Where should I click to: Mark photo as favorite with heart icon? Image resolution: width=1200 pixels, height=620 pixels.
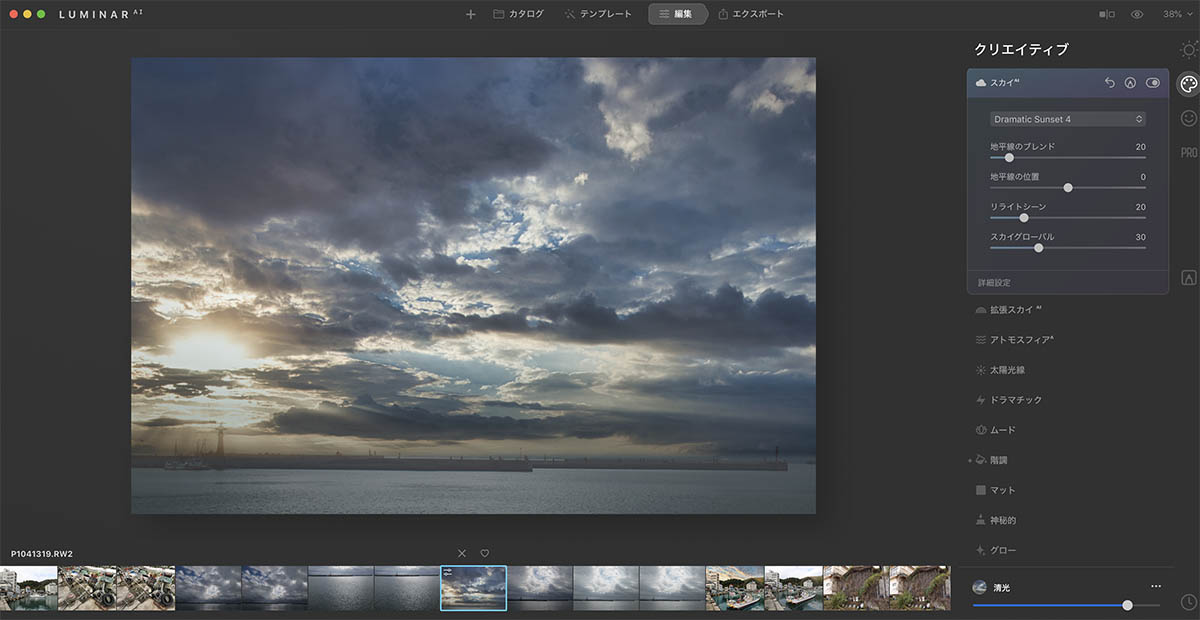coord(485,553)
